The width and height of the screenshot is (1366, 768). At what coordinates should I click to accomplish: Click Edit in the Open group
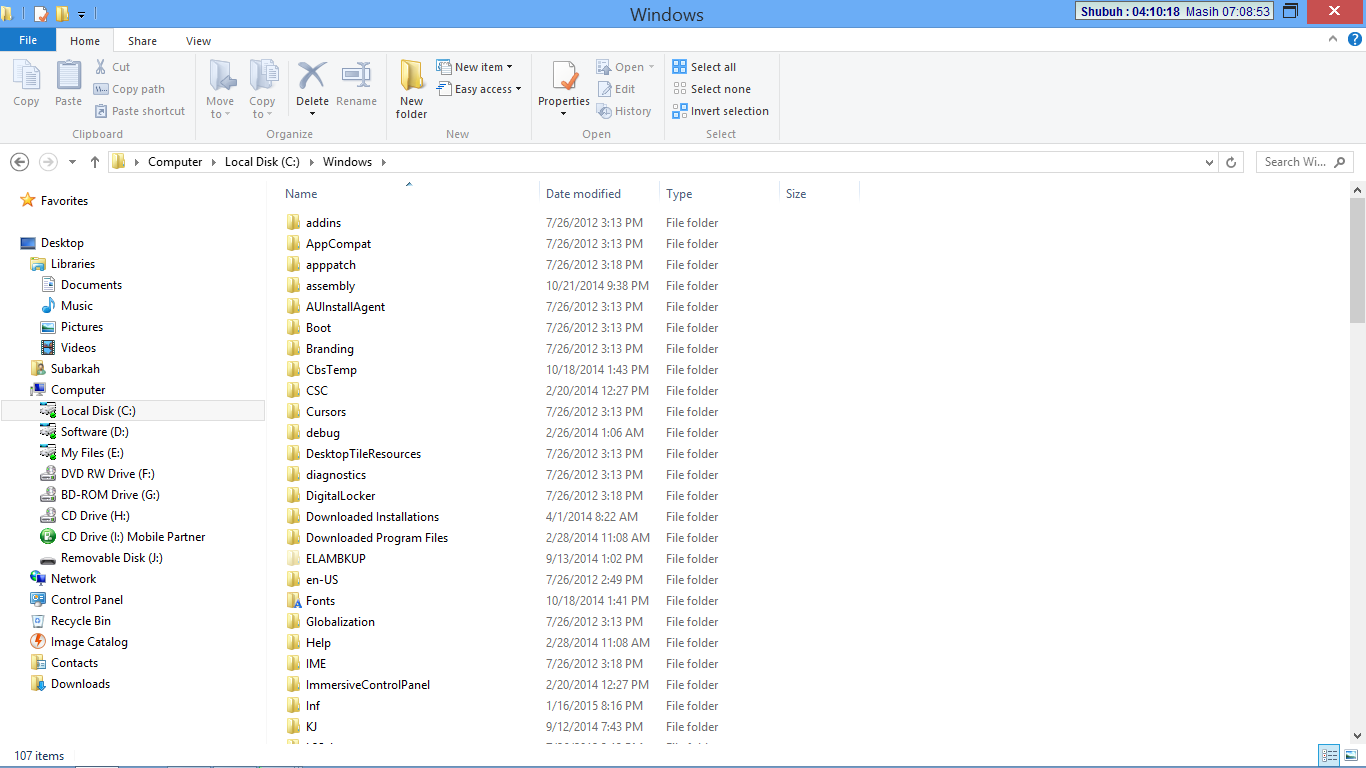(x=616, y=89)
